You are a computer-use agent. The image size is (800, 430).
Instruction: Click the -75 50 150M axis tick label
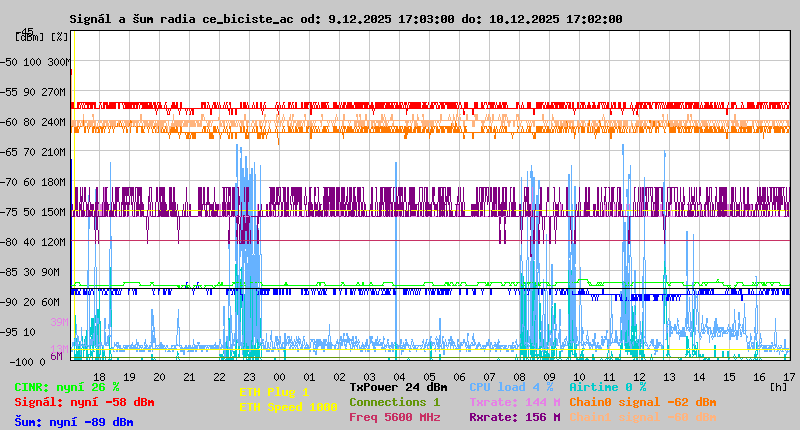click(x=40, y=212)
